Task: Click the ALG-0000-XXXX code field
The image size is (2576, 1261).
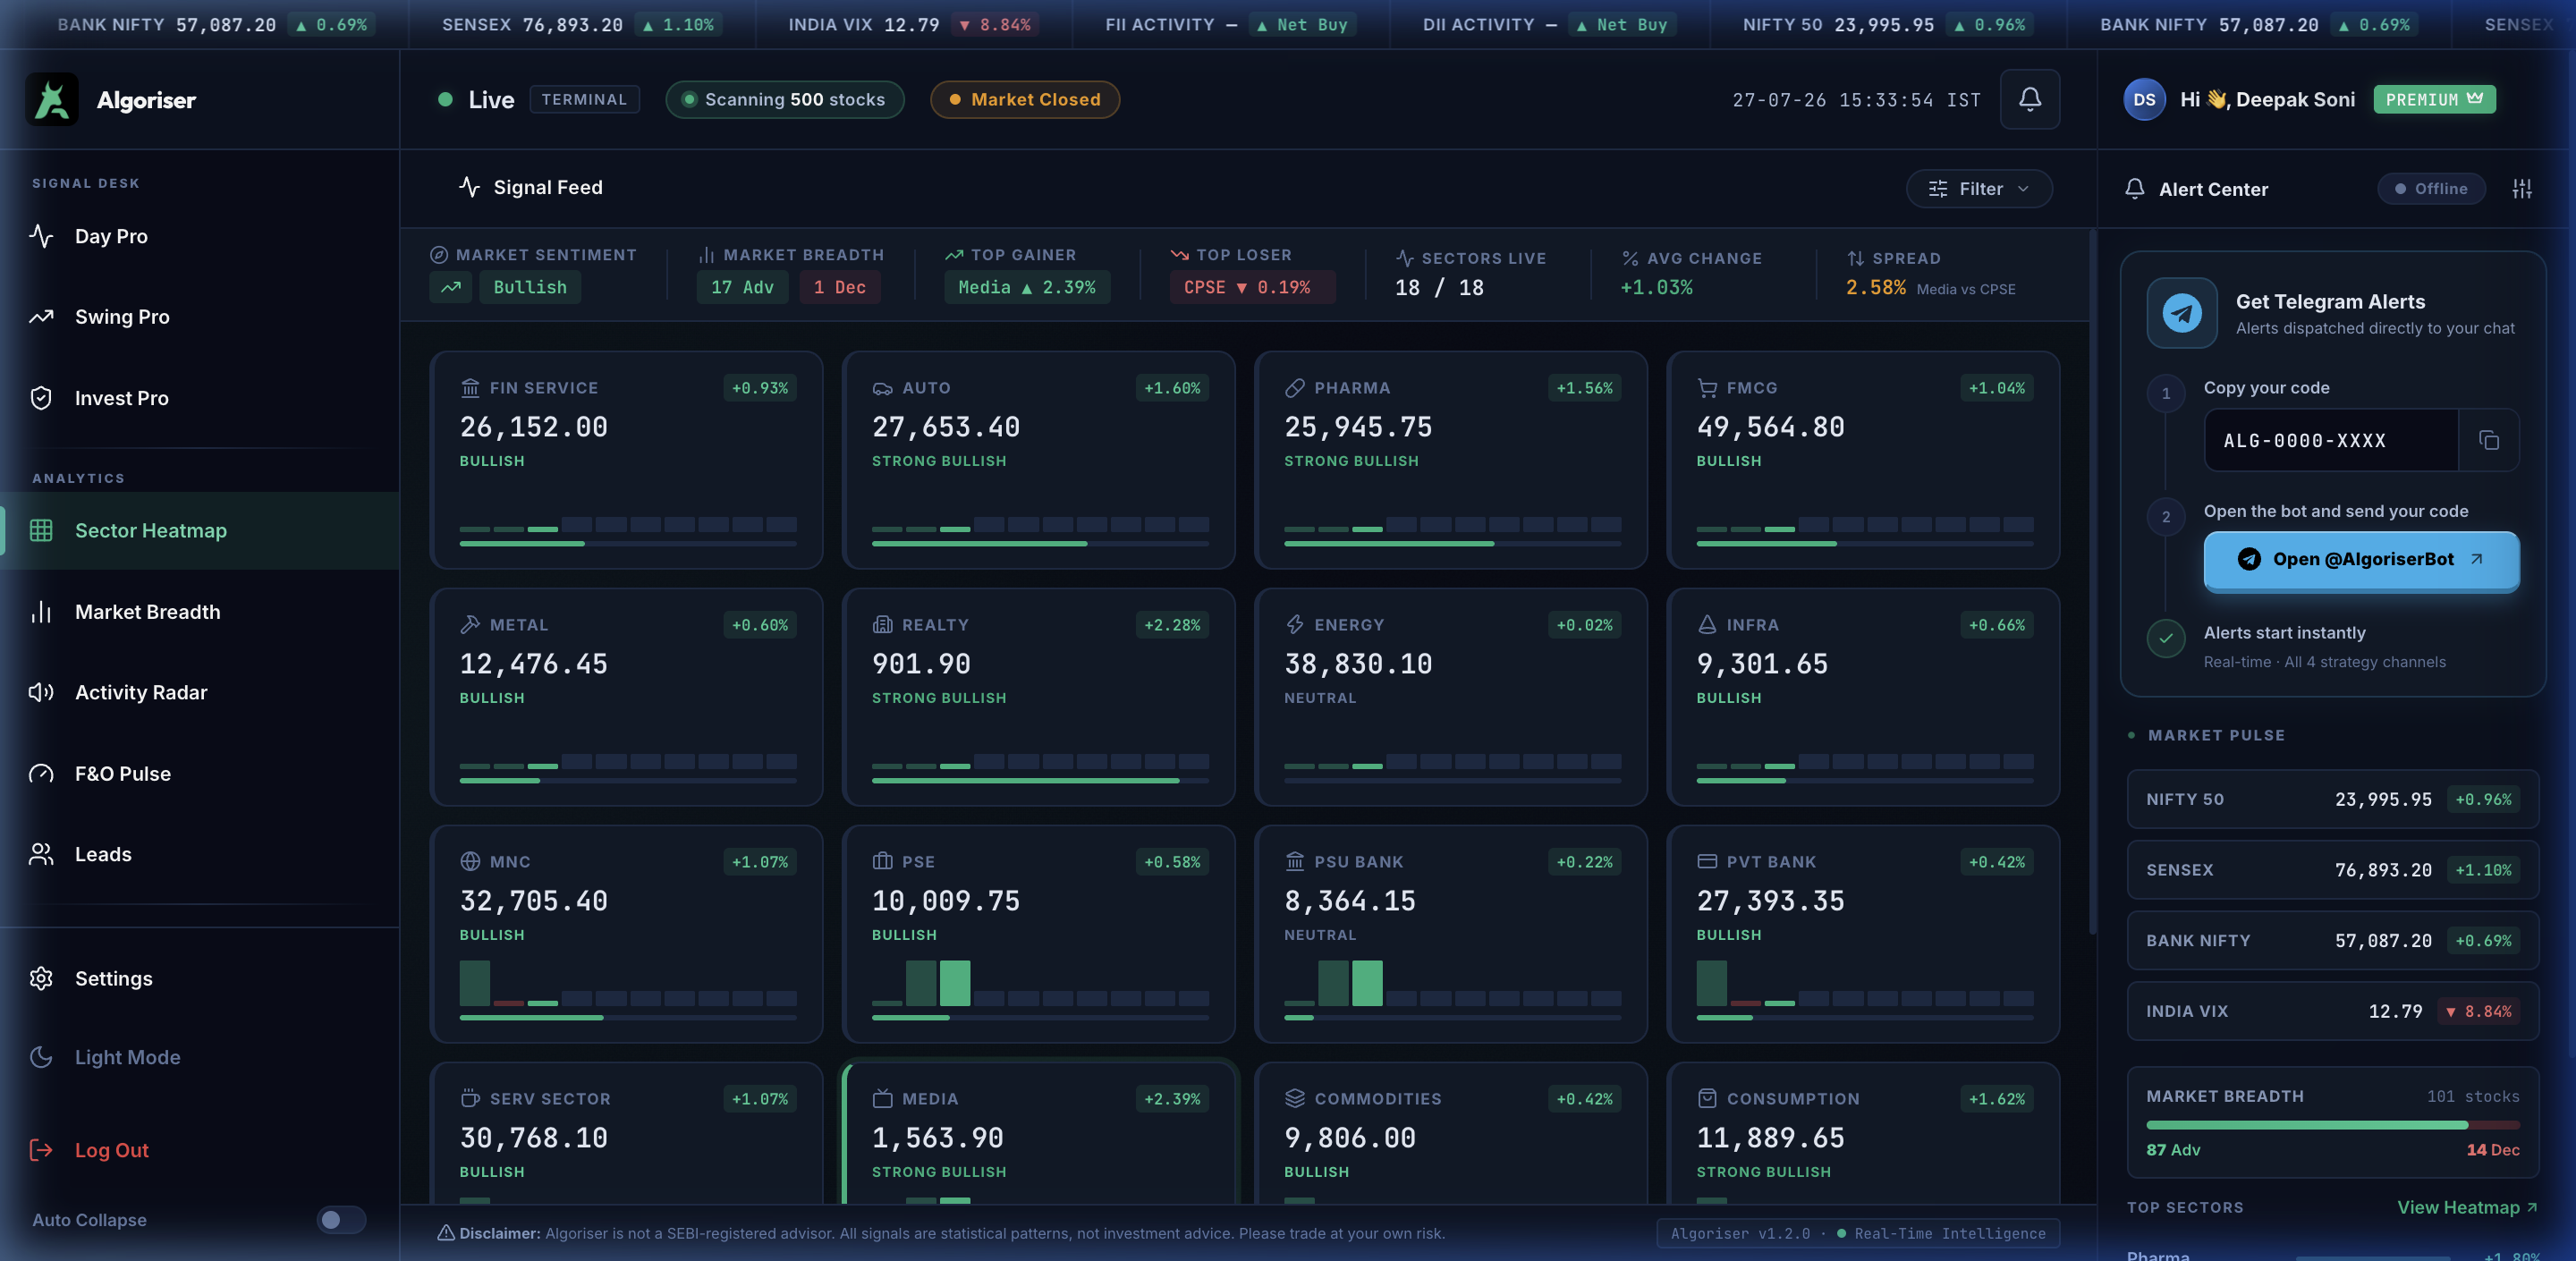Action: coord(2331,440)
